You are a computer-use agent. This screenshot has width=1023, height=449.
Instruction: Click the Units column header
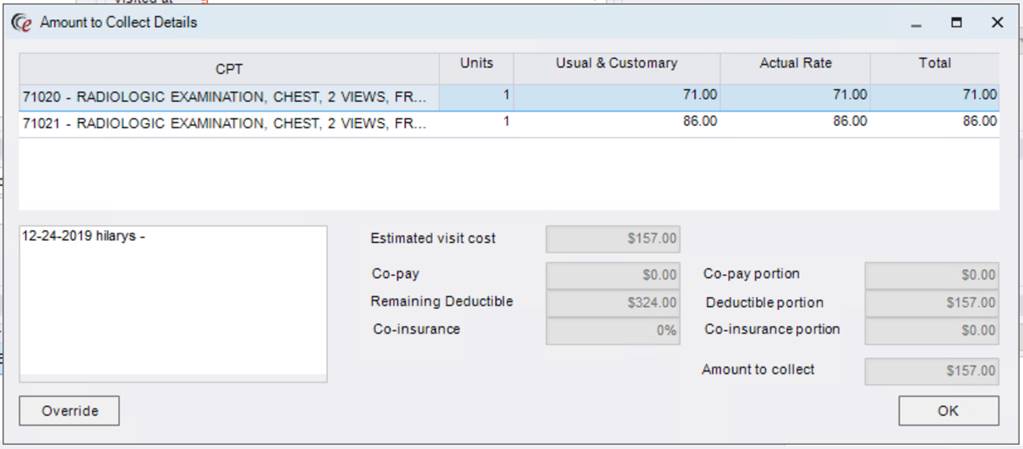tap(476, 64)
